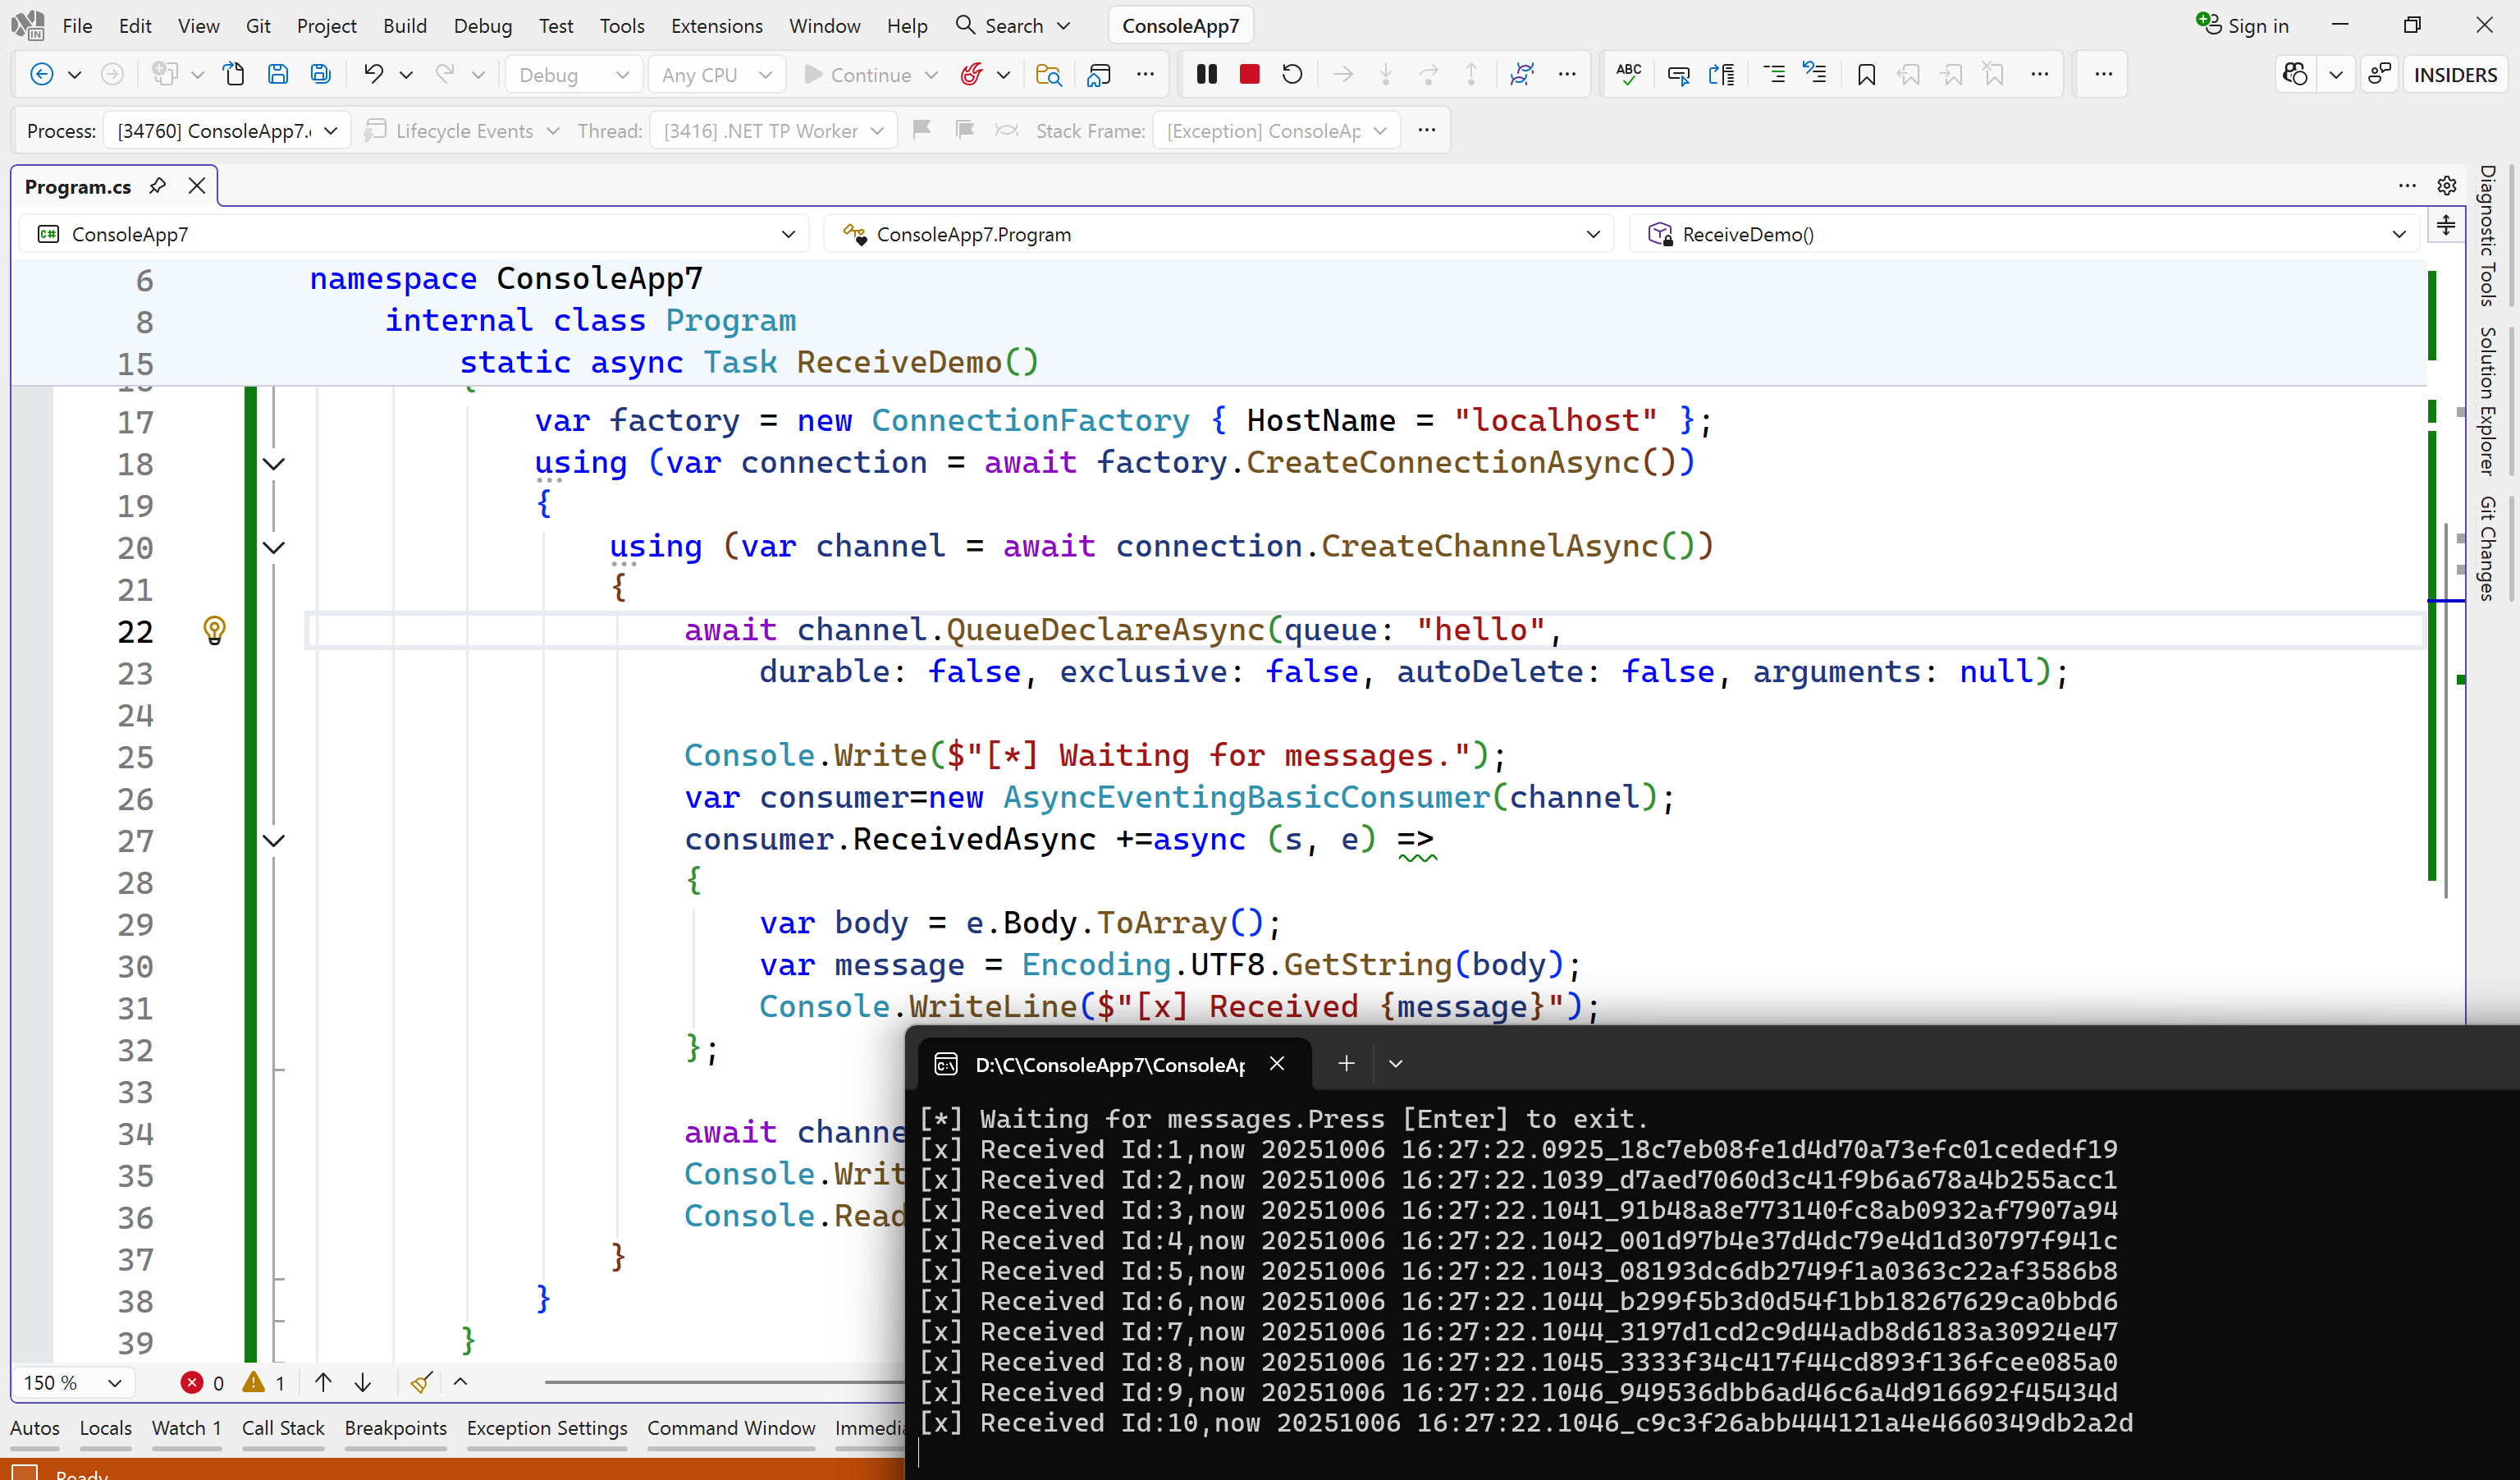
Task: Click the Continue debugging button
Action: 858,75
